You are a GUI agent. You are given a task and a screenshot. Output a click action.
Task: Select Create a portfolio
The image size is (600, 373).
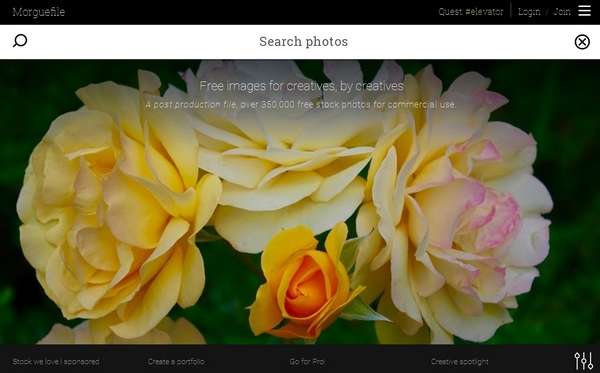[176, 362]
